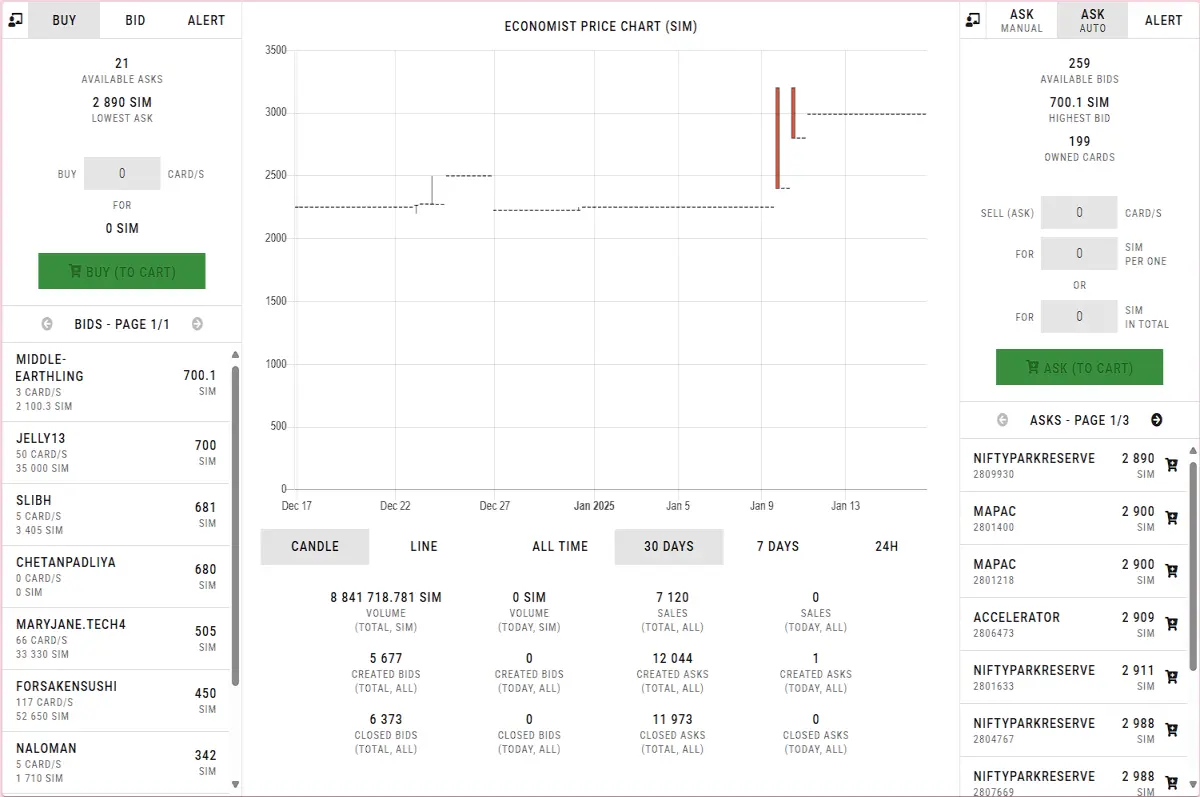Click the green BUY (TO CART) button

(x=122, y=271)
